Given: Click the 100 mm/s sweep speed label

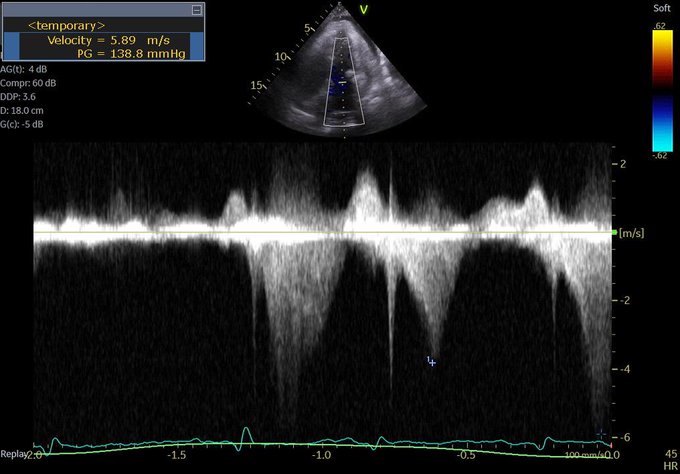Looking at the screenshot, I should (x=584, y=454).
